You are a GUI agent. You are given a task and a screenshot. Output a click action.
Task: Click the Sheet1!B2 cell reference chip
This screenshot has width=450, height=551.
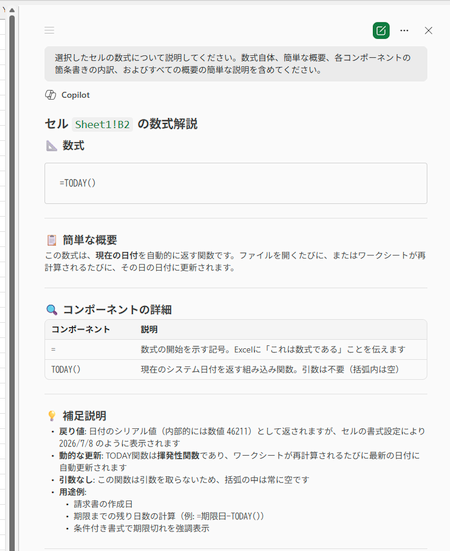[102, 124]
